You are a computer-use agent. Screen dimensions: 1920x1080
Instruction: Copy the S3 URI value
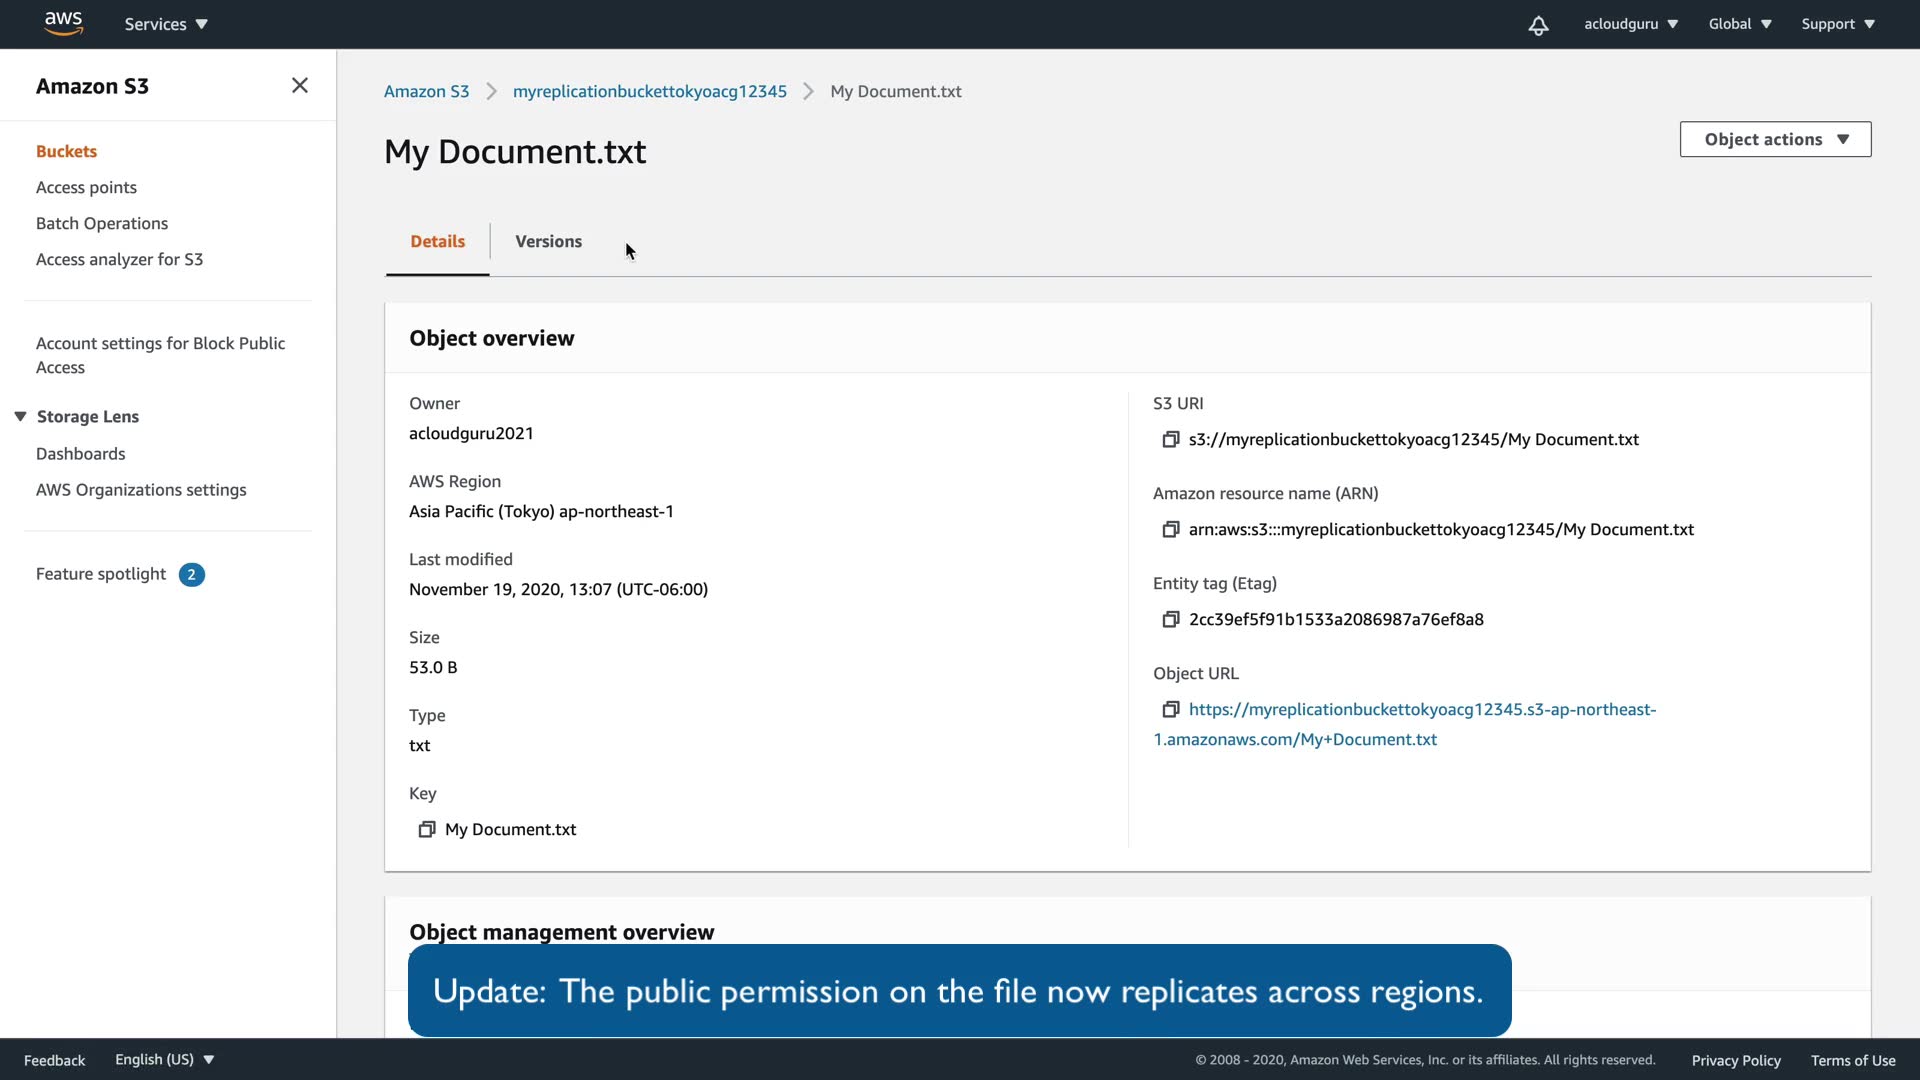coord(1170,440)
